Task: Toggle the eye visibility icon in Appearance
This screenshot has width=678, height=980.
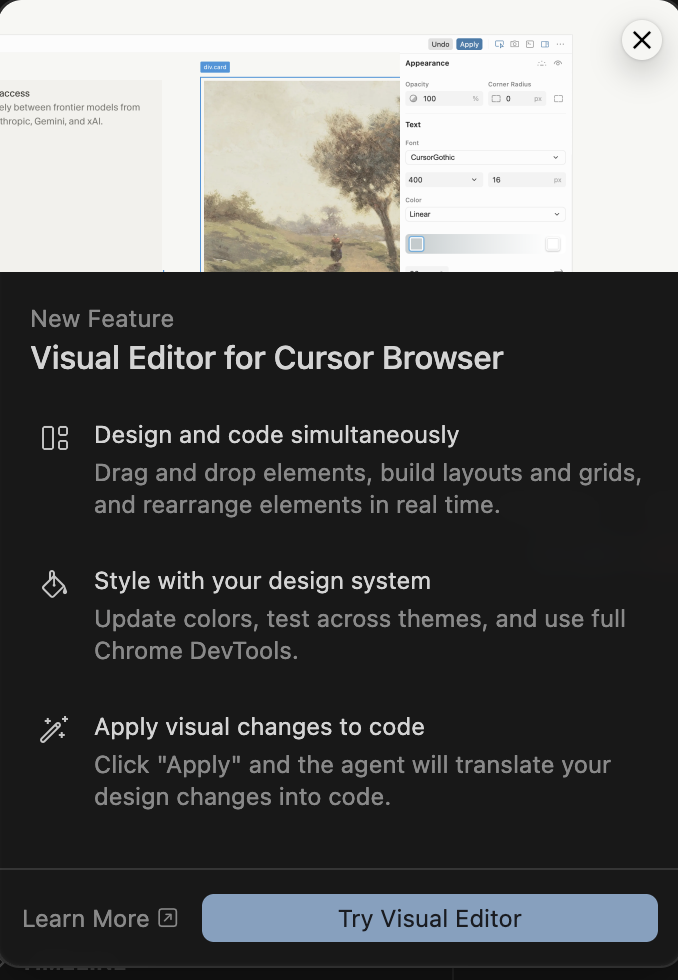Action: point(558,64)
